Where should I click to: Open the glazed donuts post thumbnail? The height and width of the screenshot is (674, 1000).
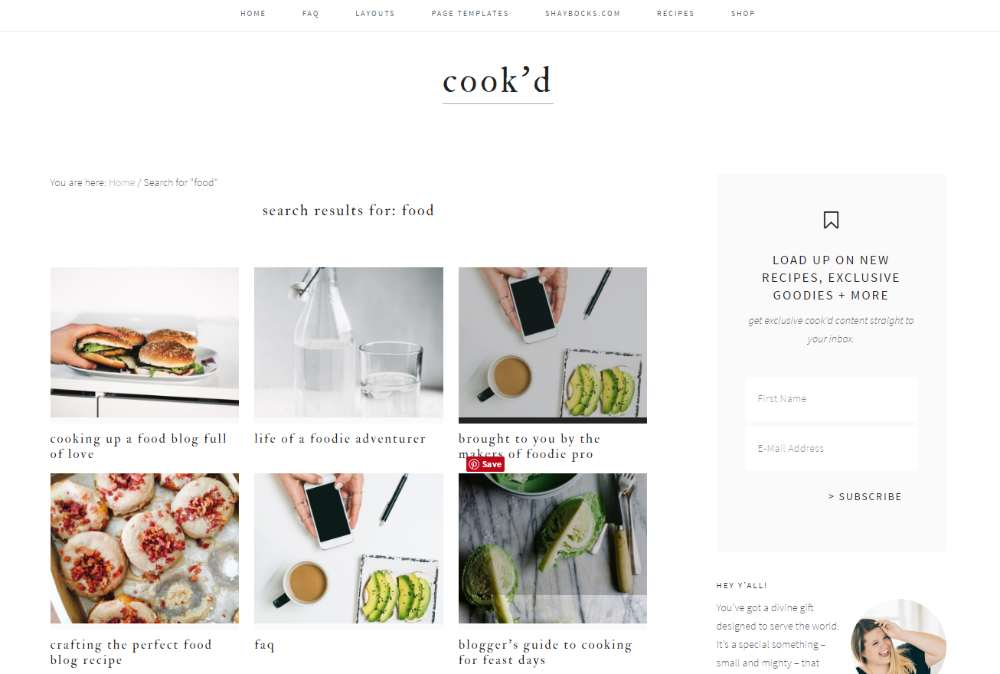click(145, 548)
